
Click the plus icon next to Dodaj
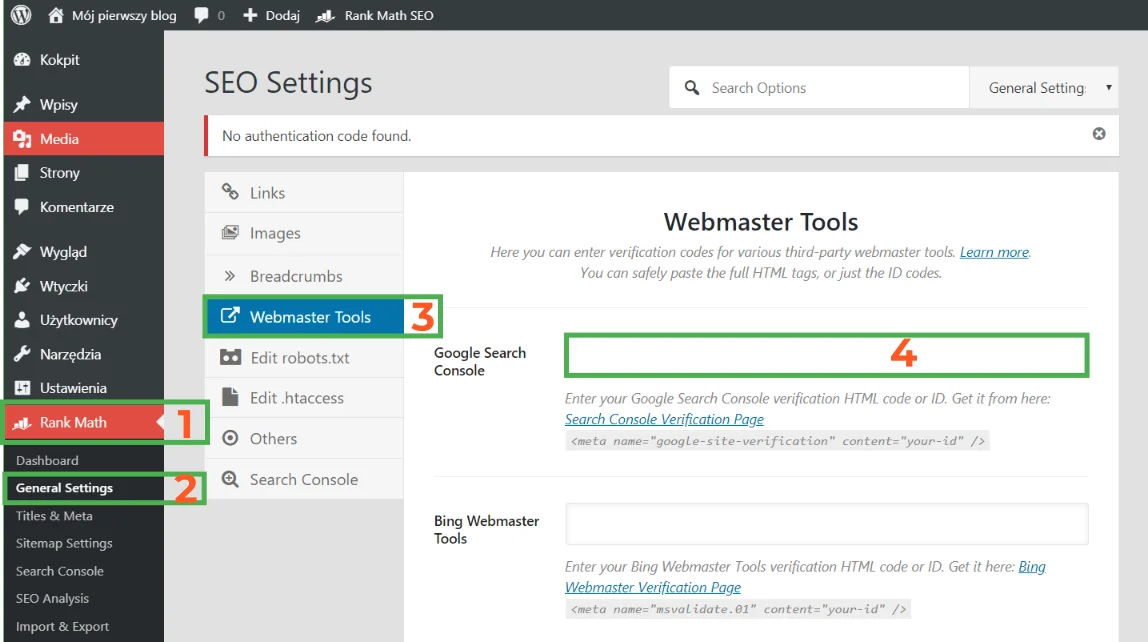coord(250,15)
